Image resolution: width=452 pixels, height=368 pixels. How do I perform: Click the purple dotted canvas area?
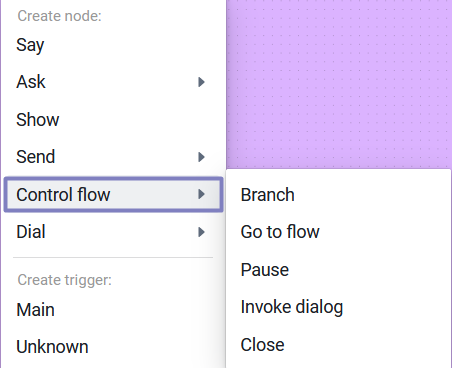(339, 83)
